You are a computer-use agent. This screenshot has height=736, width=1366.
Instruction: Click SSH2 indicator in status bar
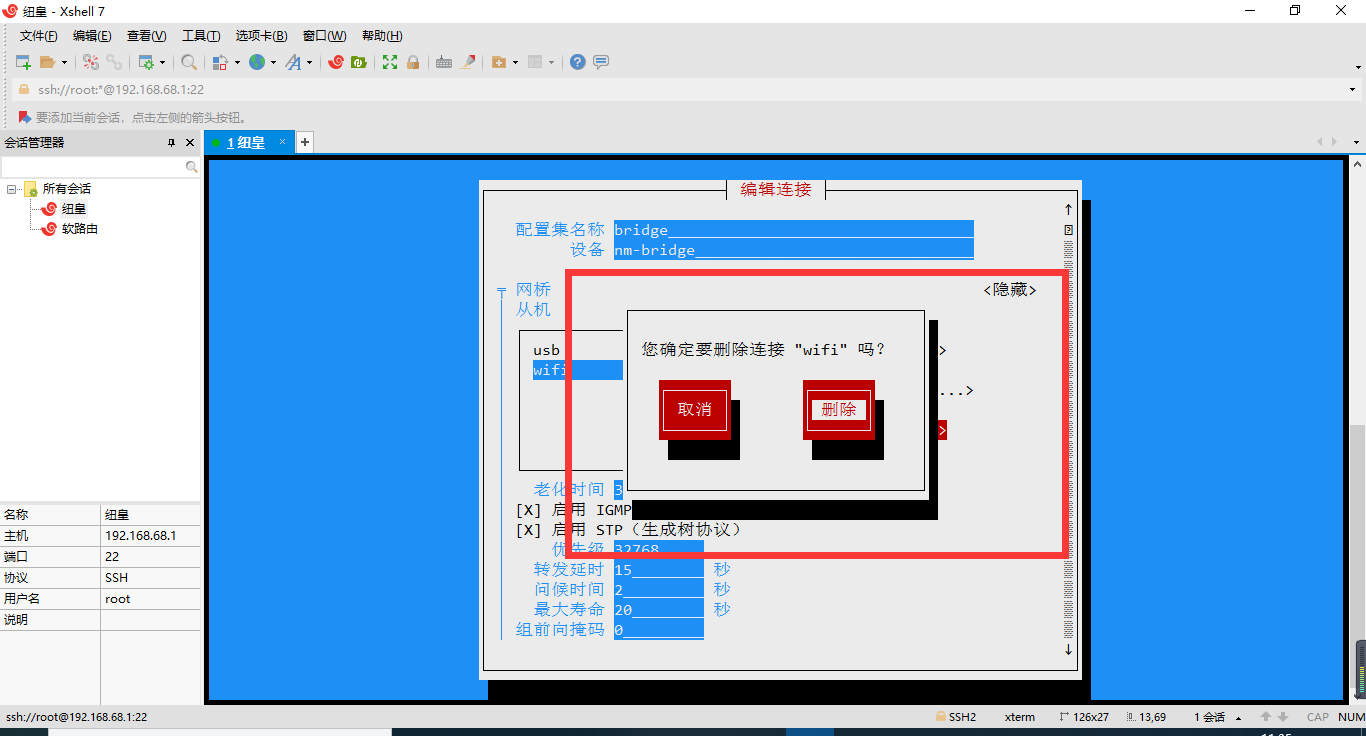[x=956, y=717]
